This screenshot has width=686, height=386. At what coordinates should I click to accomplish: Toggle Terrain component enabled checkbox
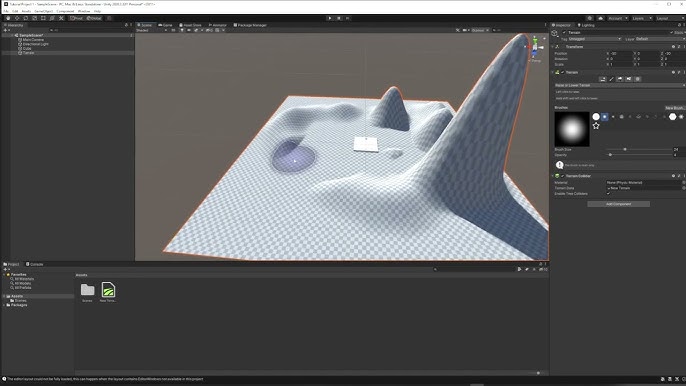563,72
